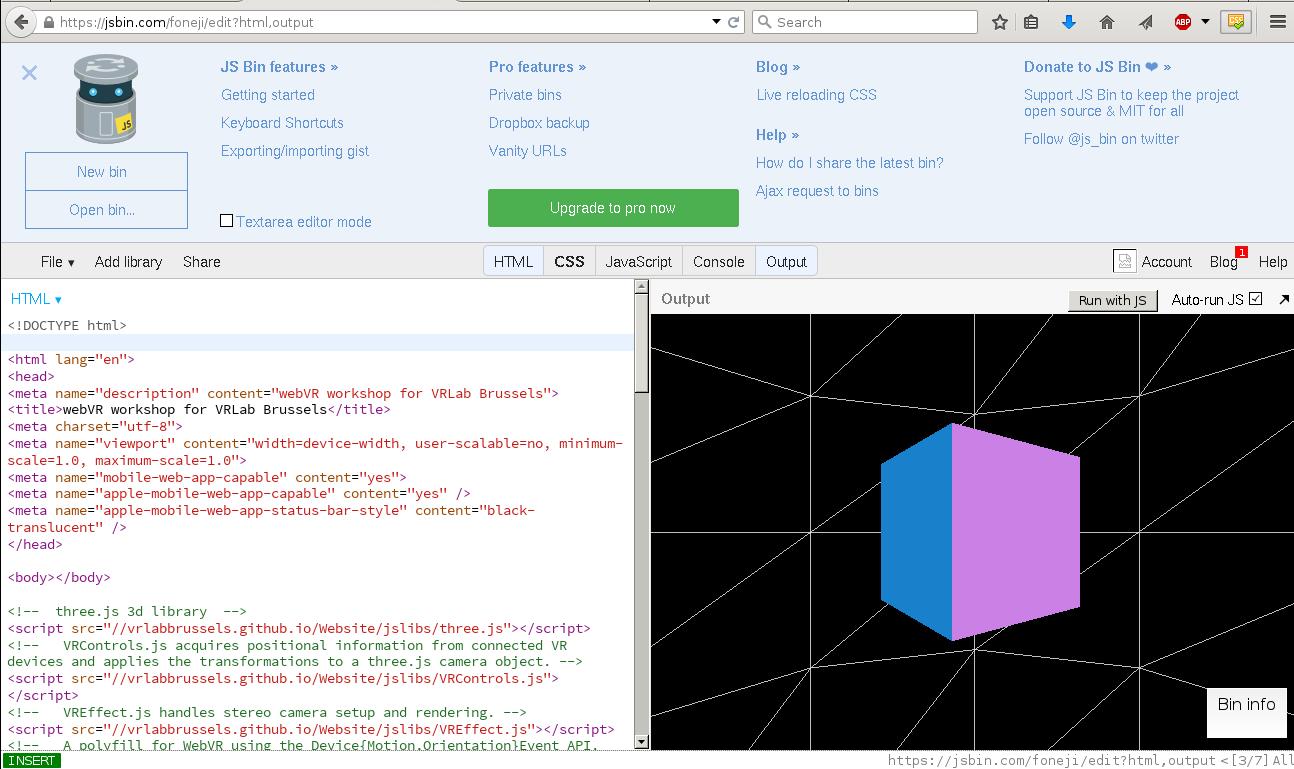Open How do I share the latest bin link
Image resolution: width=1294 pixels, height=769 pixels.
(850, 163)
